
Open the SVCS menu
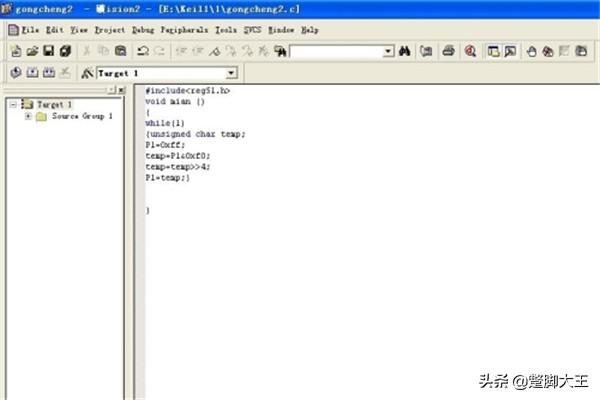253,30
